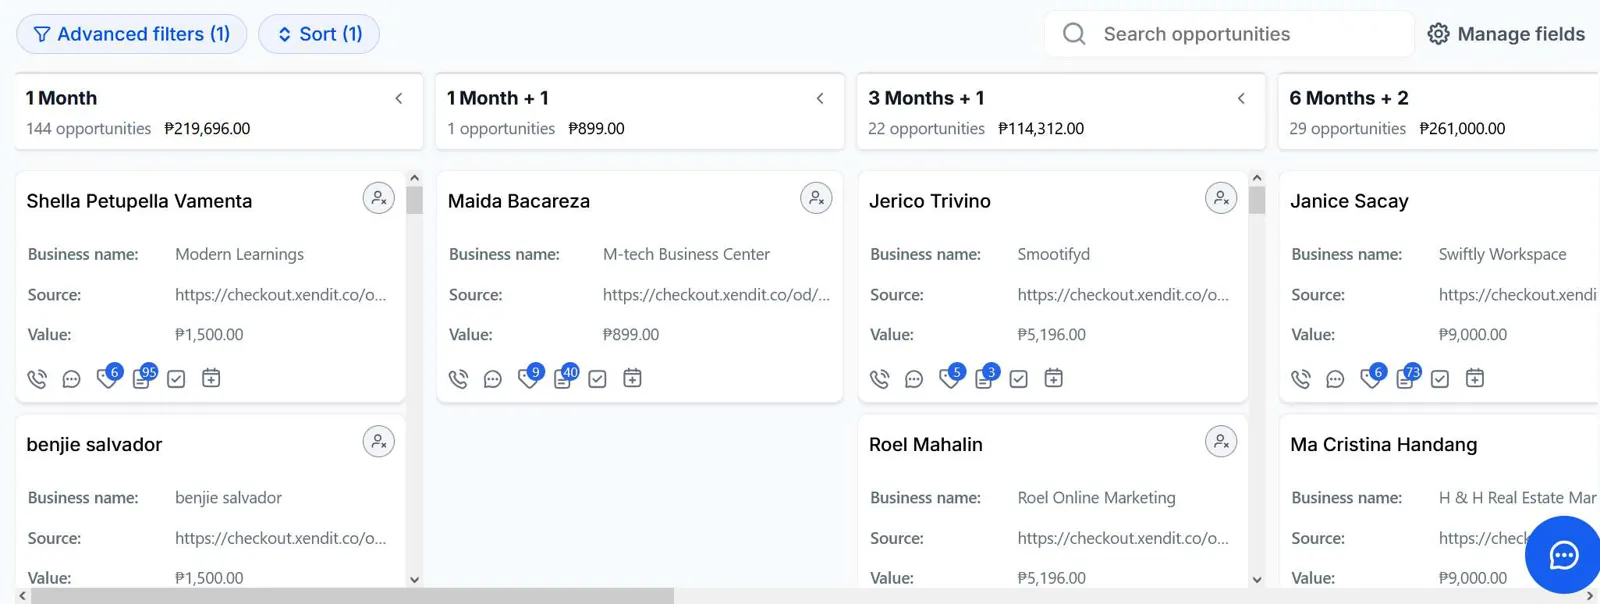Image resolution: width=1600 pixels, height=604 pixels.
Task: Open tags icon with badge 5 on Jerico card
Action: tap(950, 377)
